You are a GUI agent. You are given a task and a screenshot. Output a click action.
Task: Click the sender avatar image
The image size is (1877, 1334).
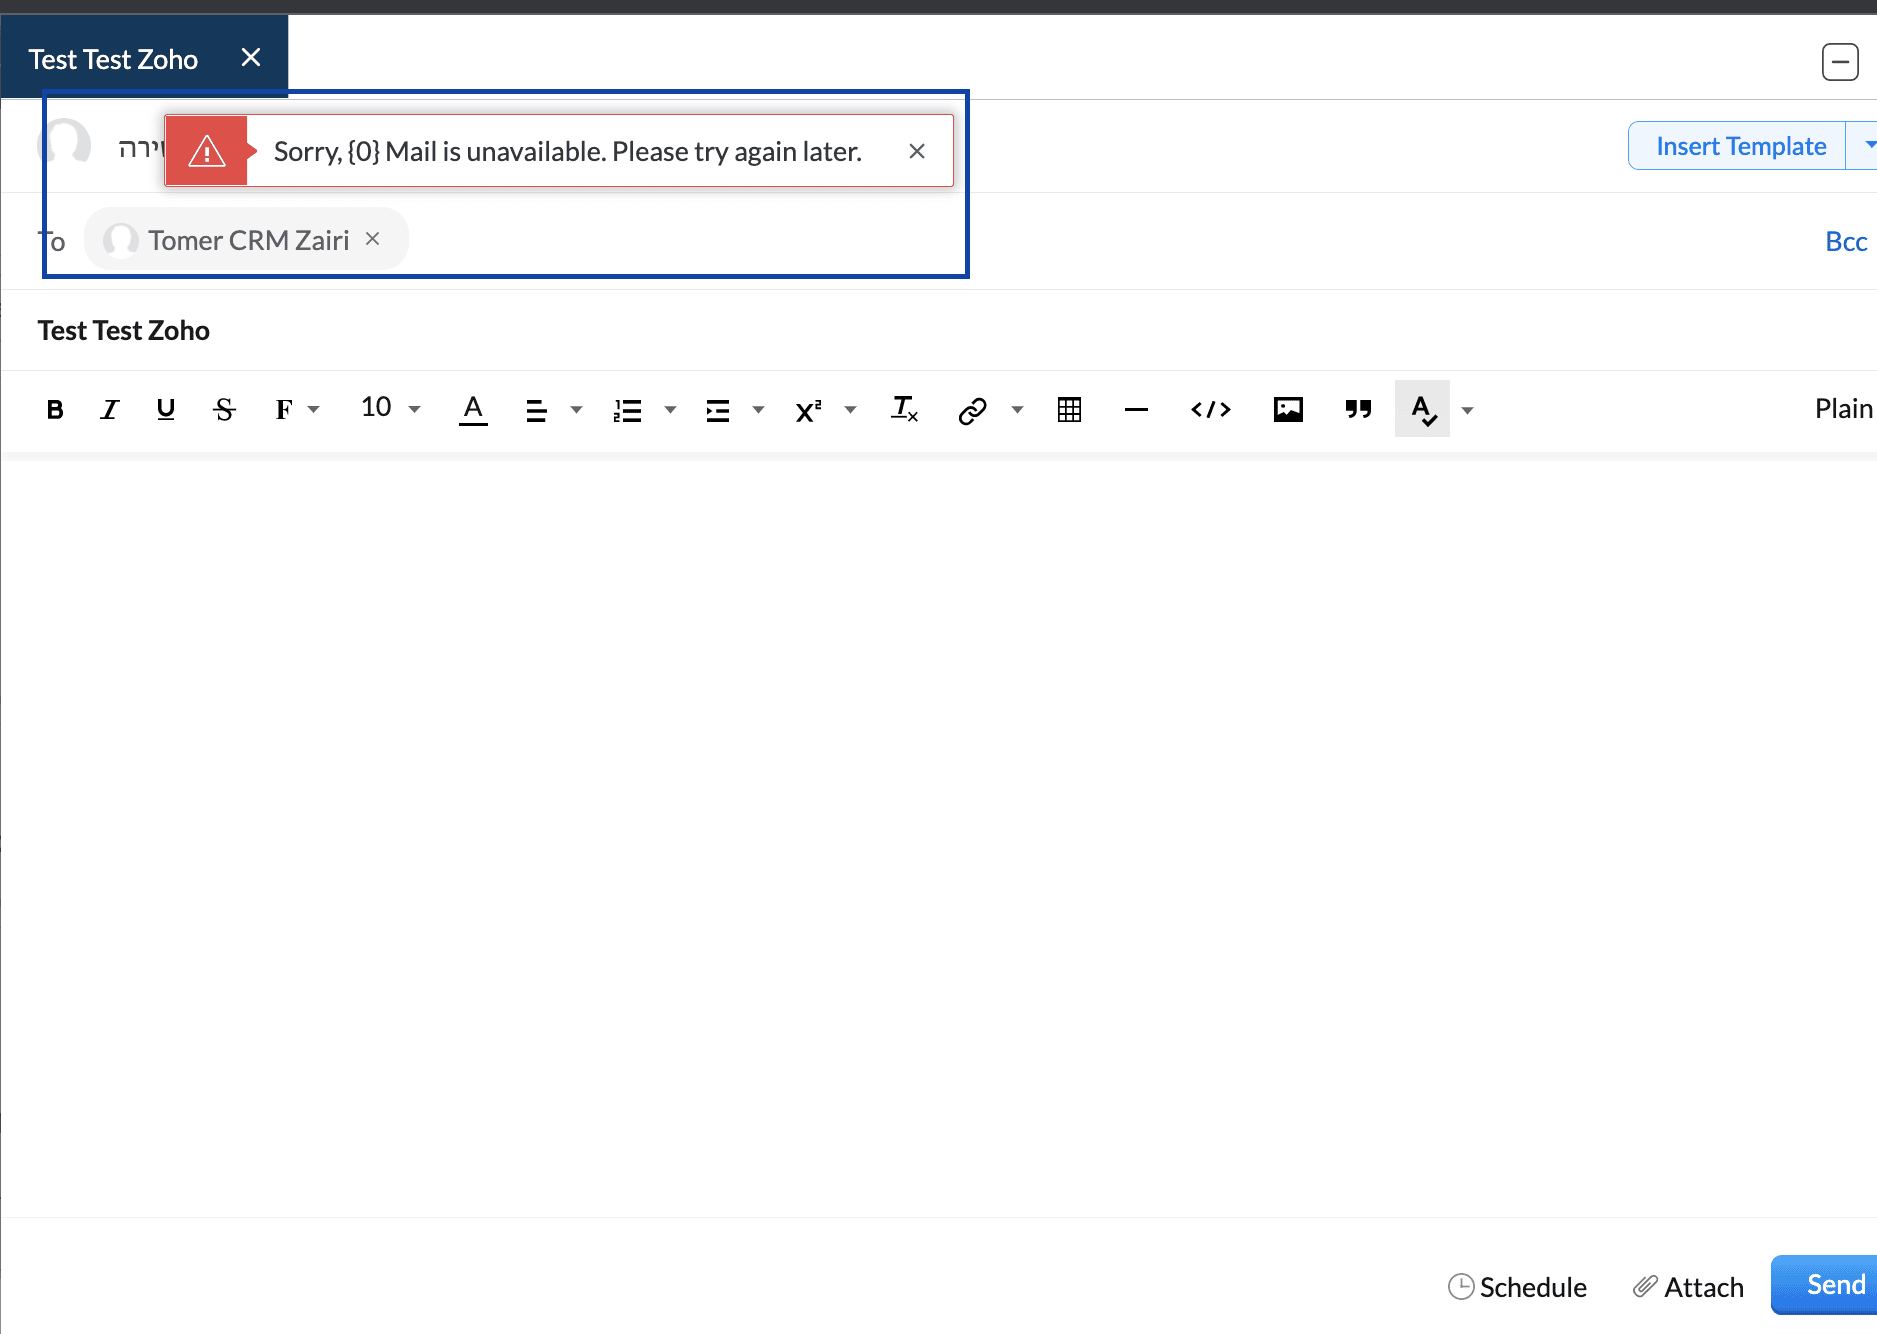[x=65, y=144]
